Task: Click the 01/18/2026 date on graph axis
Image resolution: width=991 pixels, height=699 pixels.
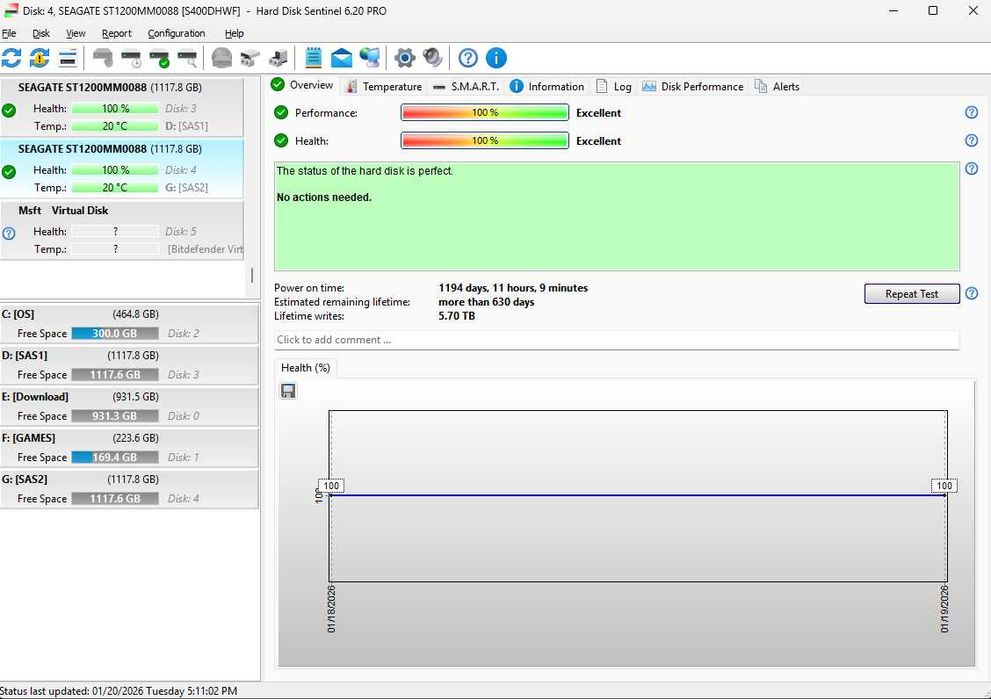Action: pos(332,609)
